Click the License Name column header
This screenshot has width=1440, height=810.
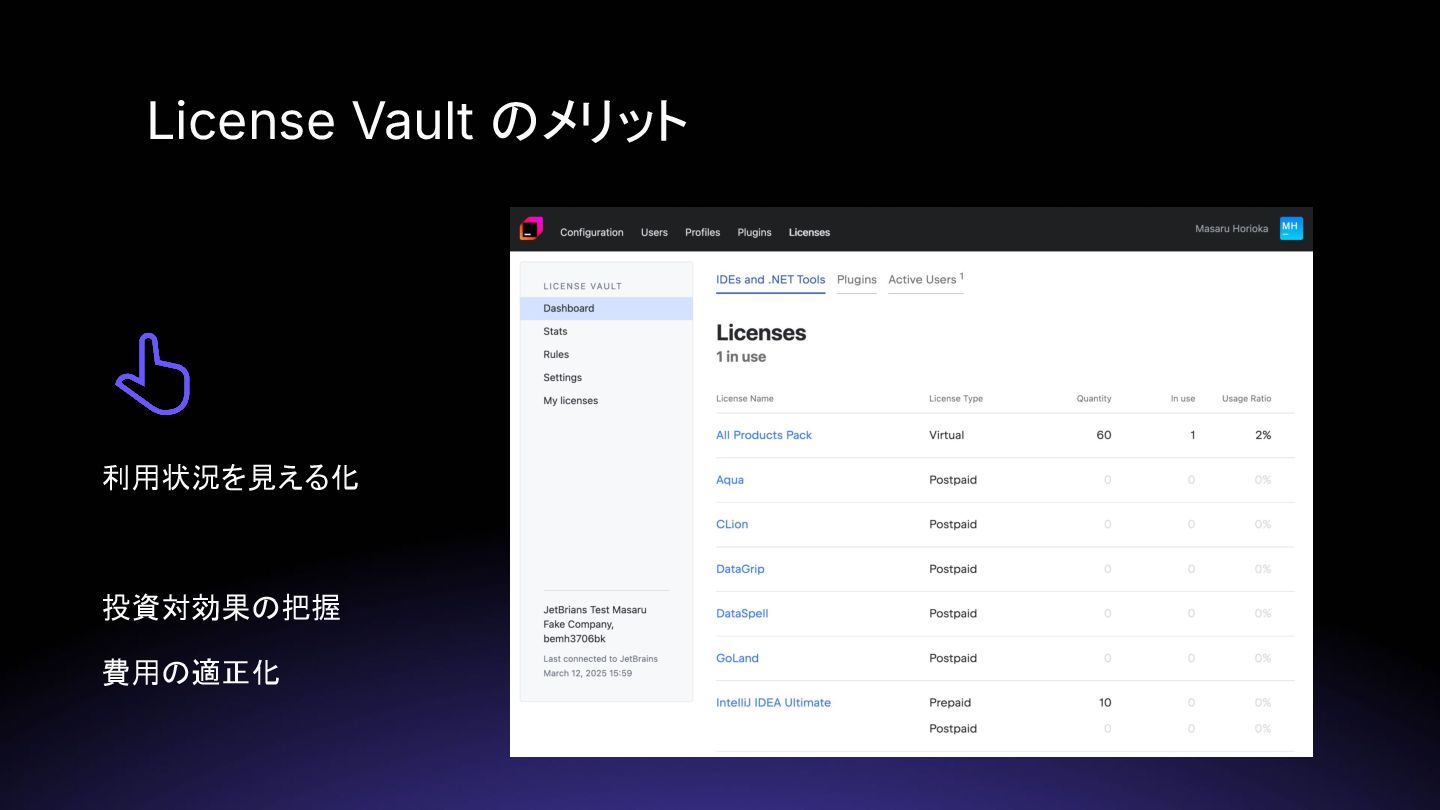coord(745,398)
